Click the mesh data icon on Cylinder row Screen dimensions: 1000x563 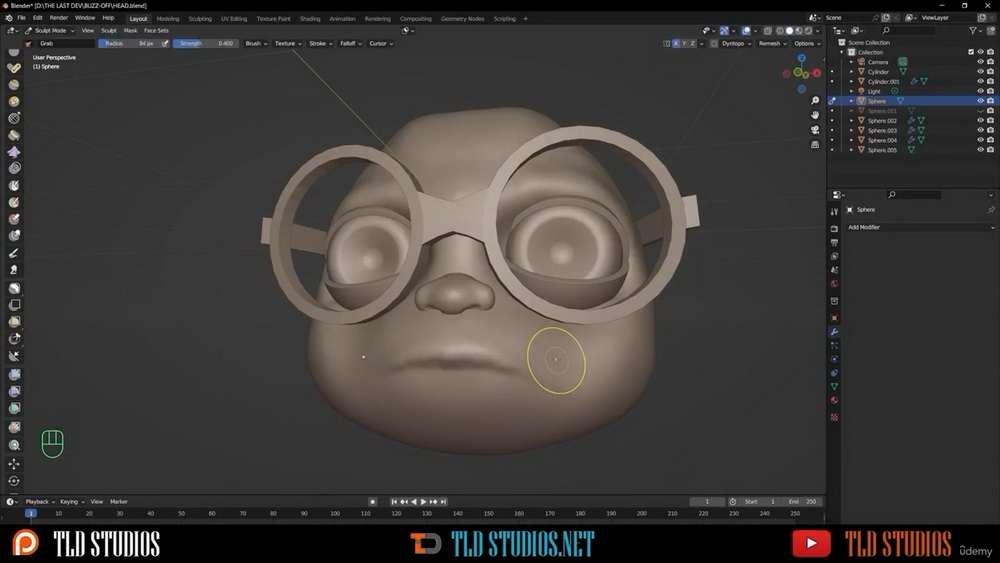pos(902,72)
